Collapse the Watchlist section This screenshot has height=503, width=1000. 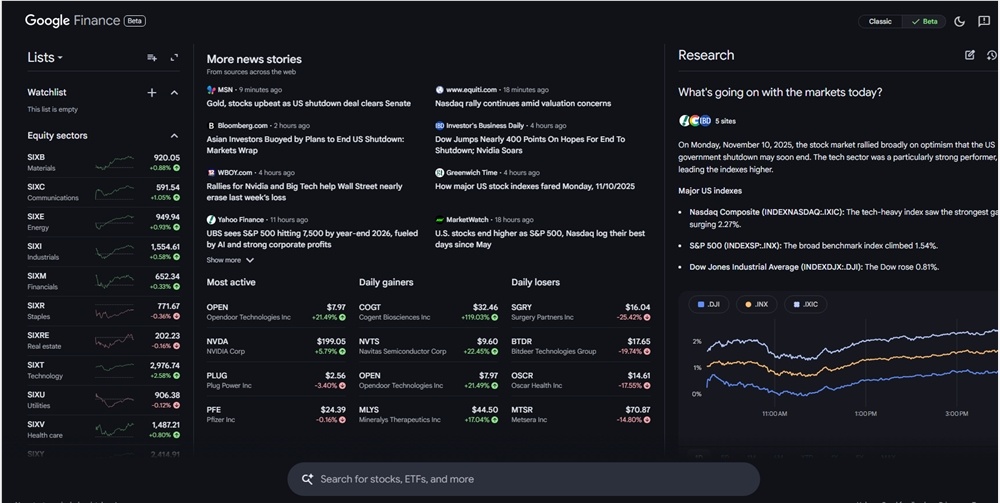tap(174, 93)
